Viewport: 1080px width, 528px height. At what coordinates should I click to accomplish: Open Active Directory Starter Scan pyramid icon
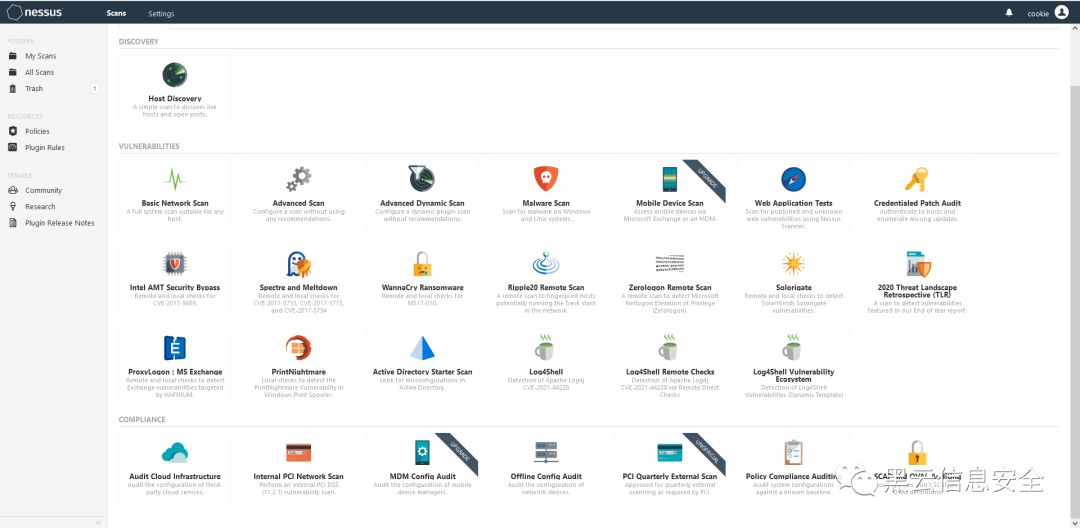422,348
